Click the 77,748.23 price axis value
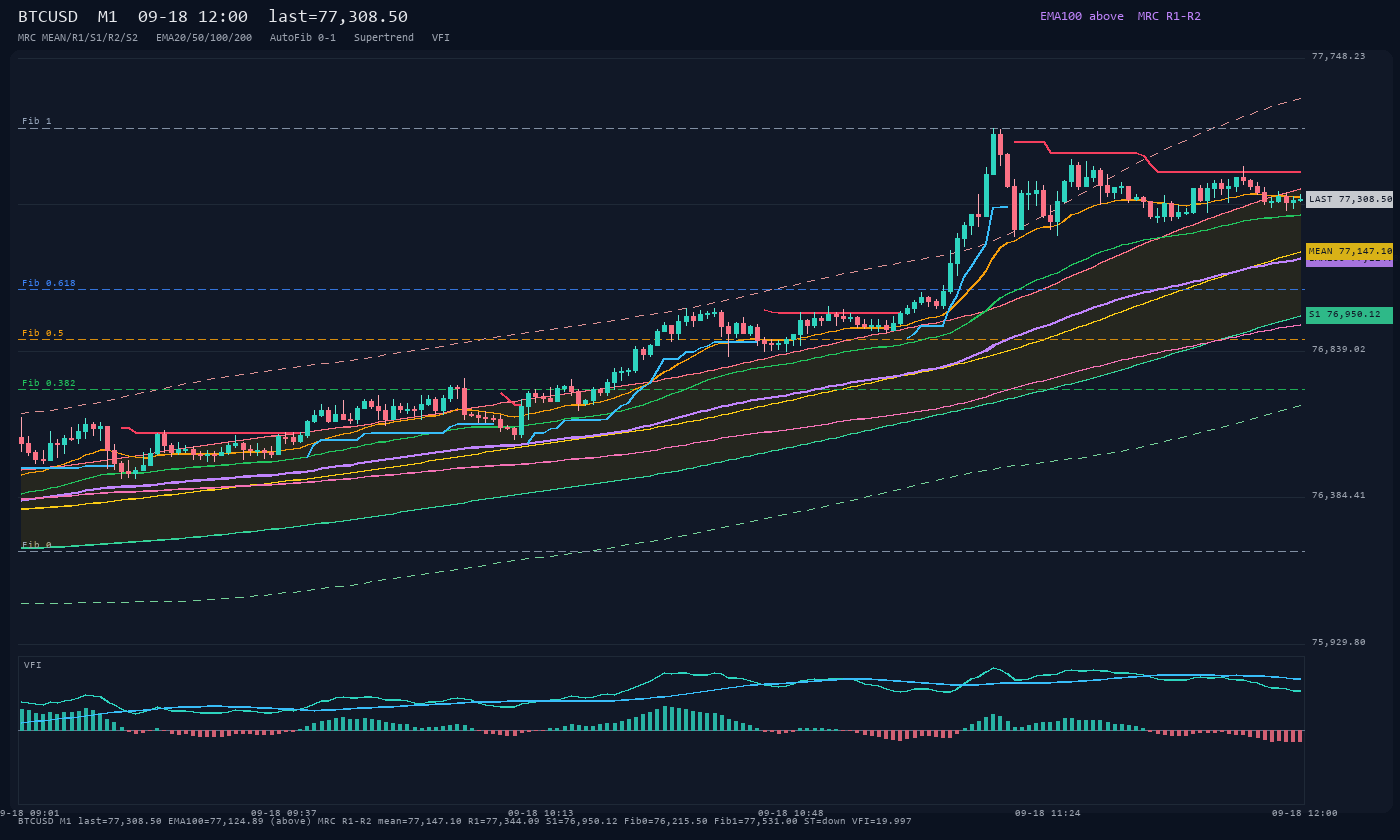 tap(1338, 56)
